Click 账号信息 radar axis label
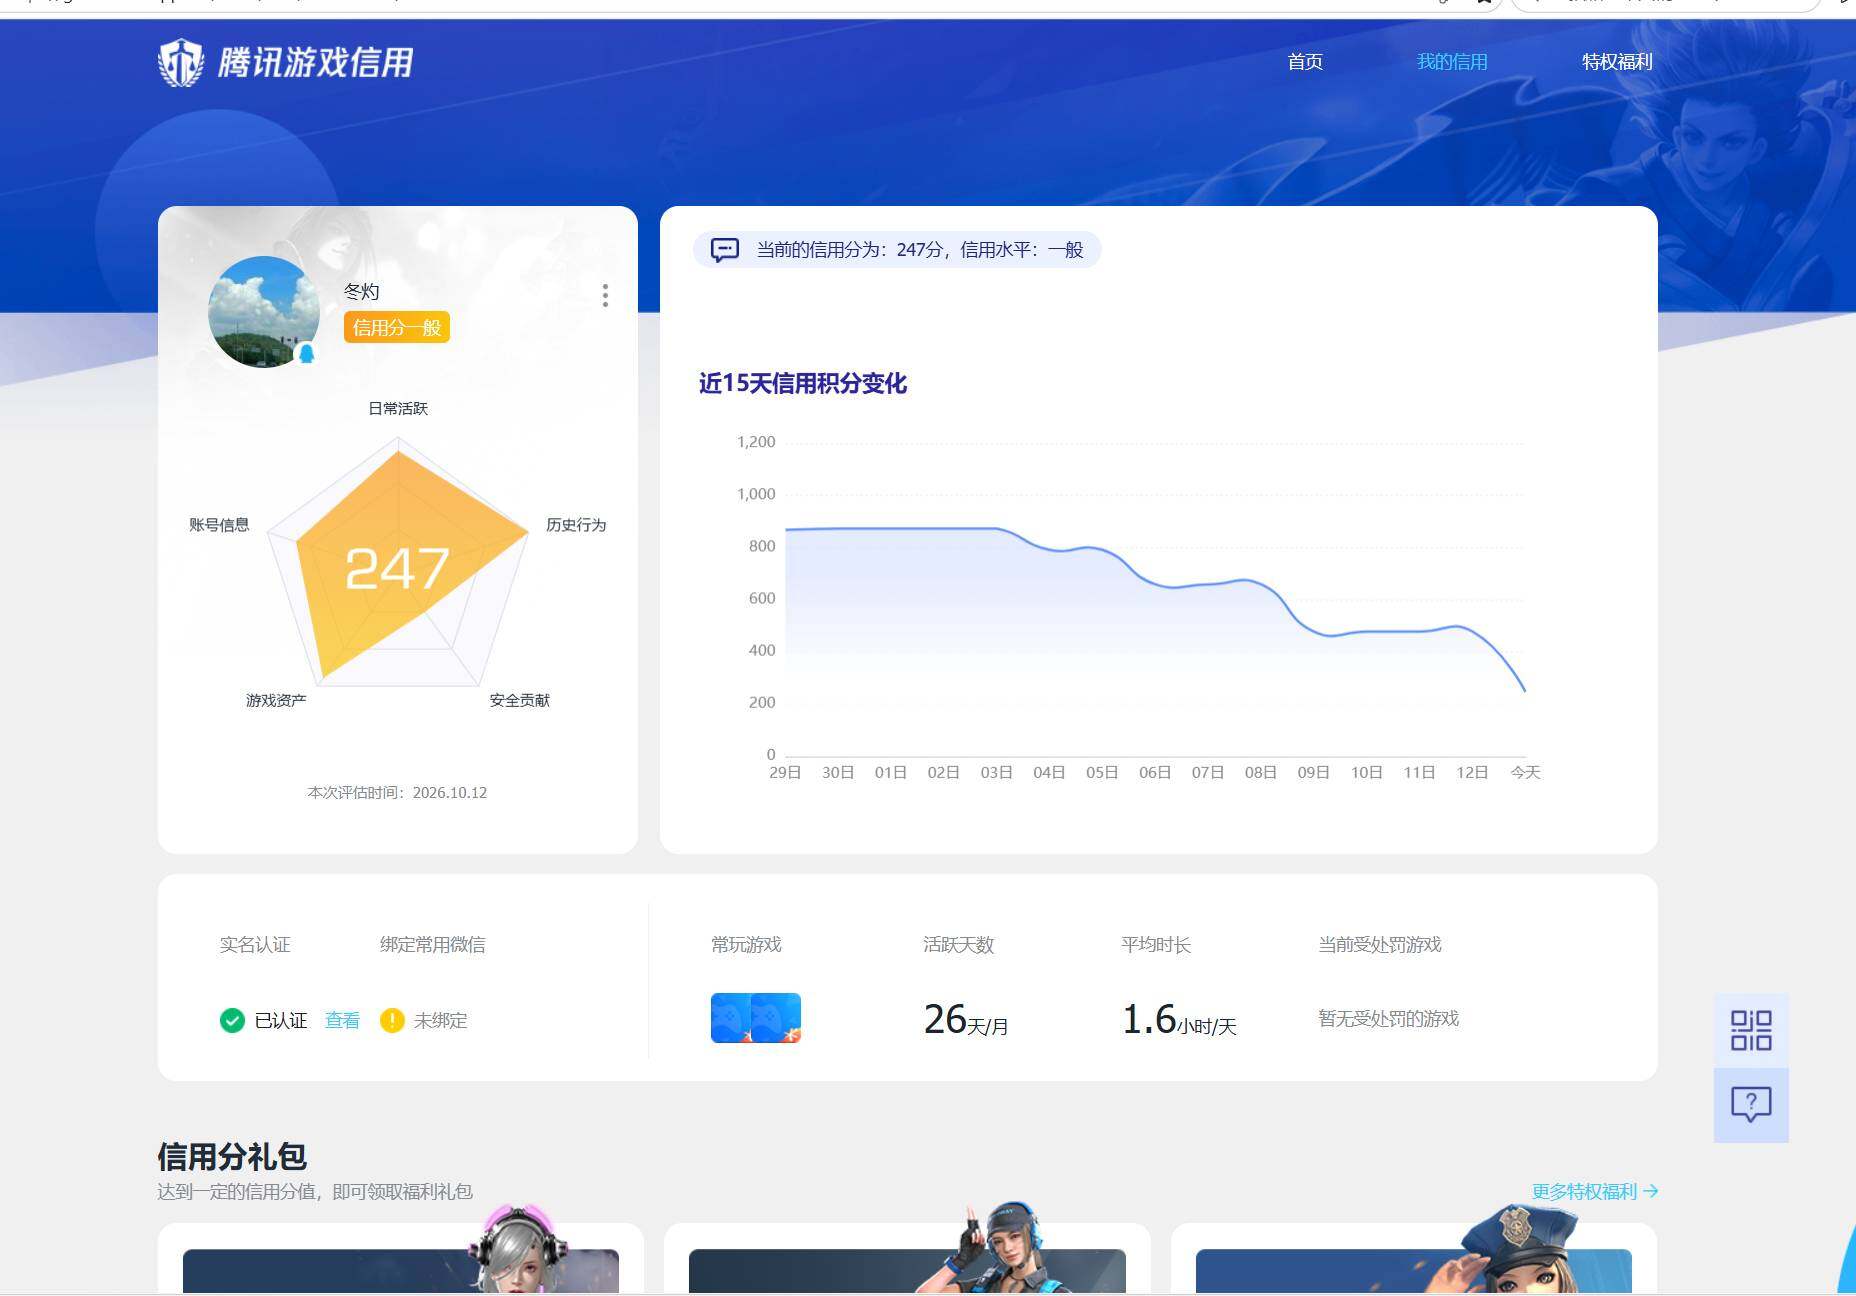 point(219,525)
